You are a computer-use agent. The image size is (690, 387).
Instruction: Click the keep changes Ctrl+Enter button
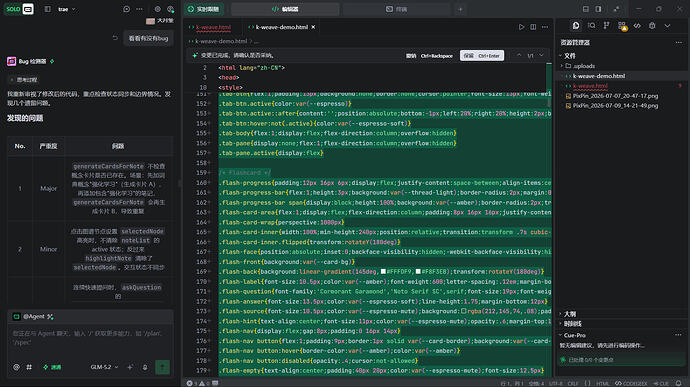482,55
